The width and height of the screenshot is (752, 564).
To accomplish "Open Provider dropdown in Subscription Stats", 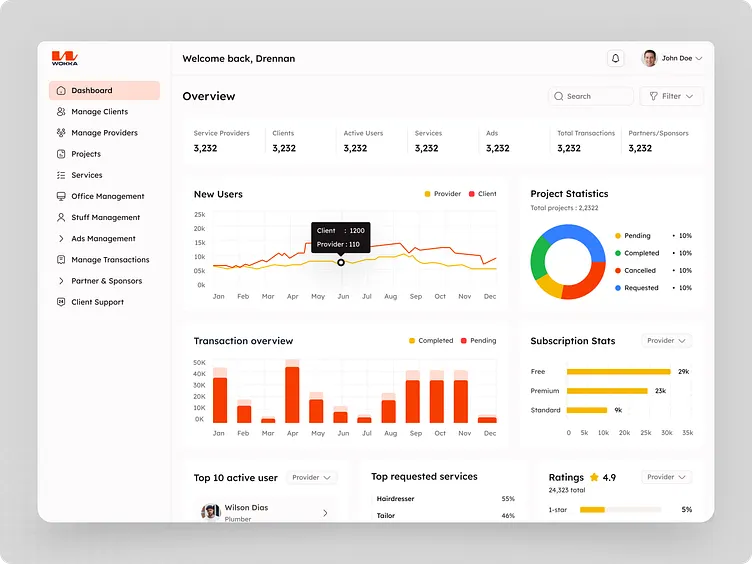I will (x=666, y=341).
